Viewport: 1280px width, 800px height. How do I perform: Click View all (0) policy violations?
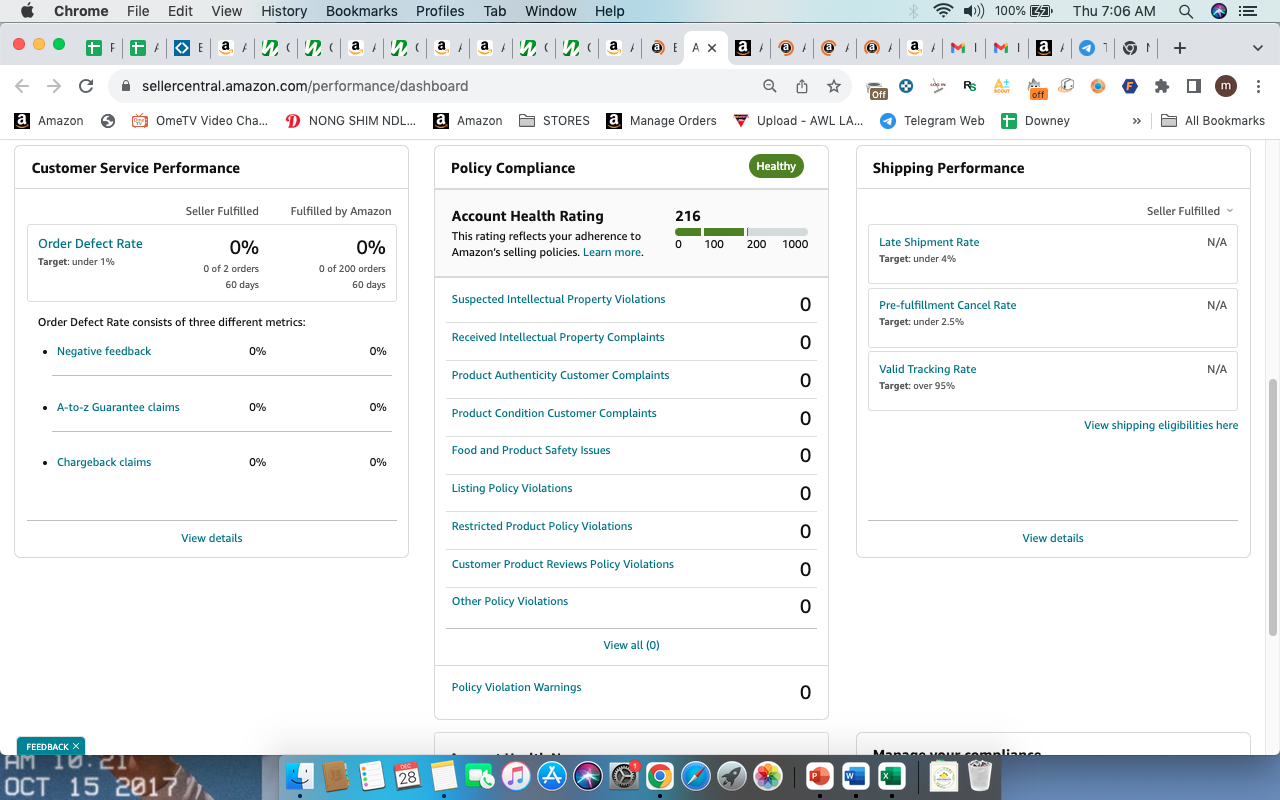point(632,645)
